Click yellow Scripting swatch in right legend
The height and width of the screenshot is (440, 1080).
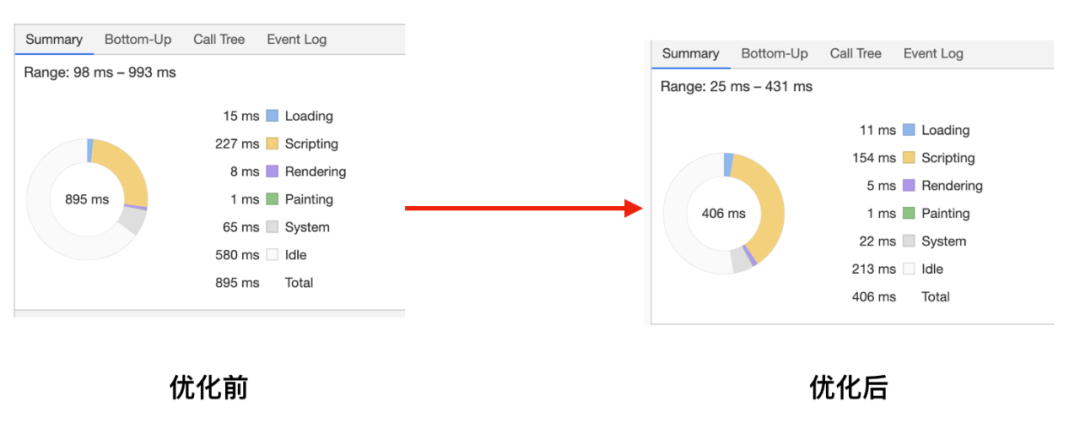tap(908, 158)
